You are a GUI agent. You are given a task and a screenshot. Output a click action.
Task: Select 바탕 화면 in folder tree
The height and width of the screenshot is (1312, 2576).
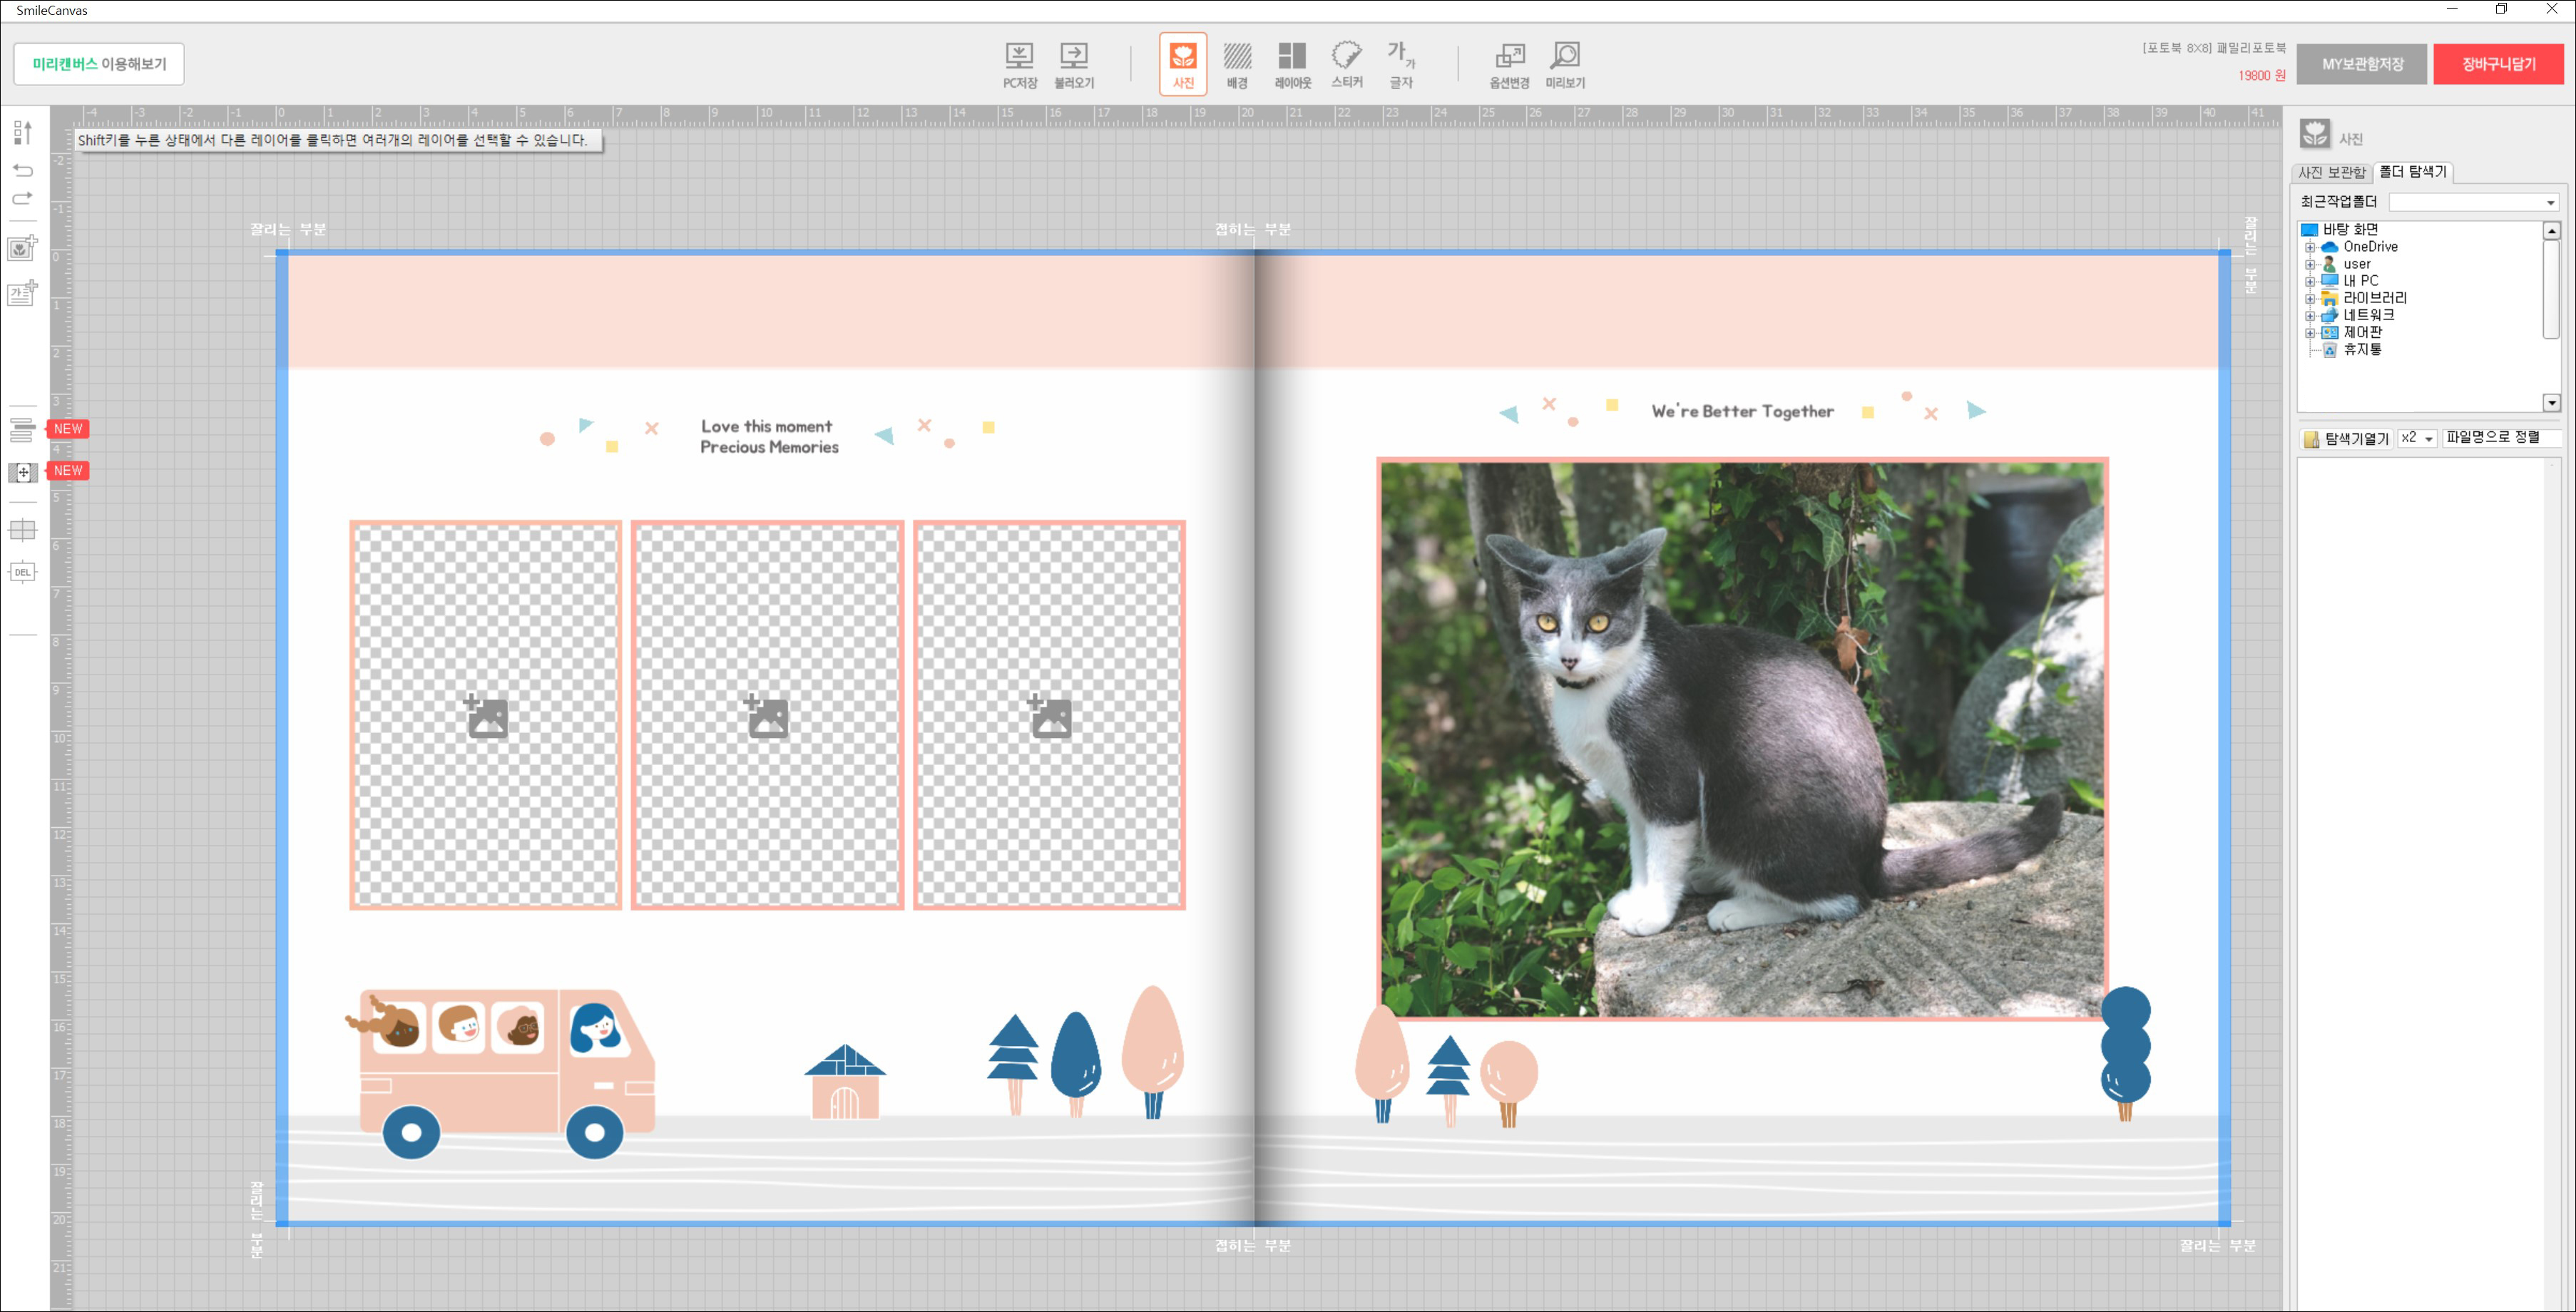tap(2350, 230)
